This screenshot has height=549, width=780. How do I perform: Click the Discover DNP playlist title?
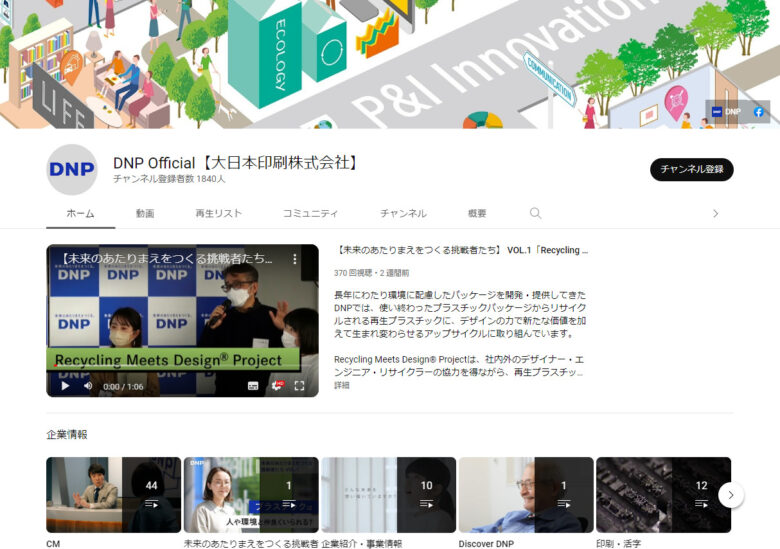[x=486, y=544]
